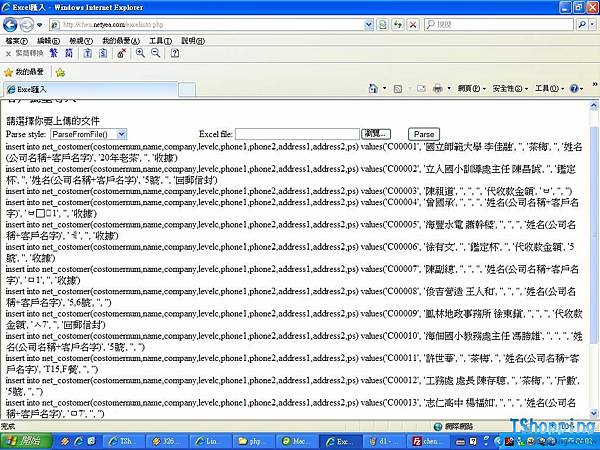
Task: Switch to php folder taskbar window
Action: pyautogui.click(x=253, y=442)
